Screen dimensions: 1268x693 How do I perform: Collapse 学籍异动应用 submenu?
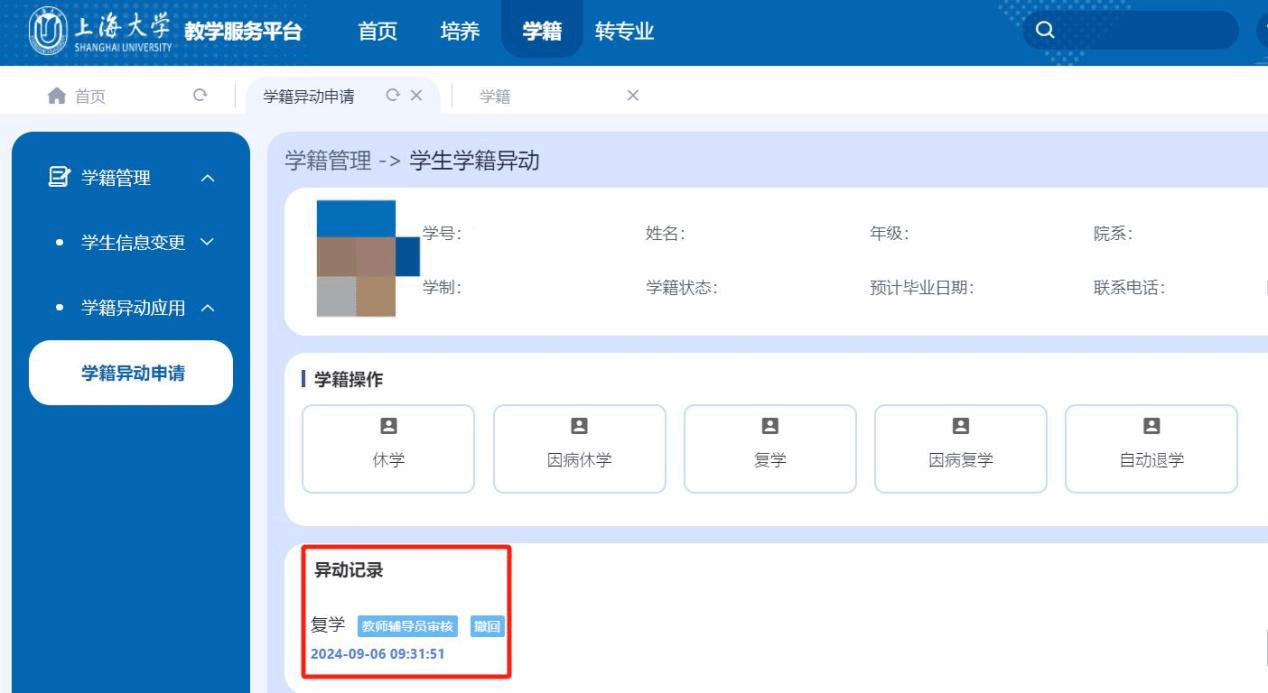point(207,308)
